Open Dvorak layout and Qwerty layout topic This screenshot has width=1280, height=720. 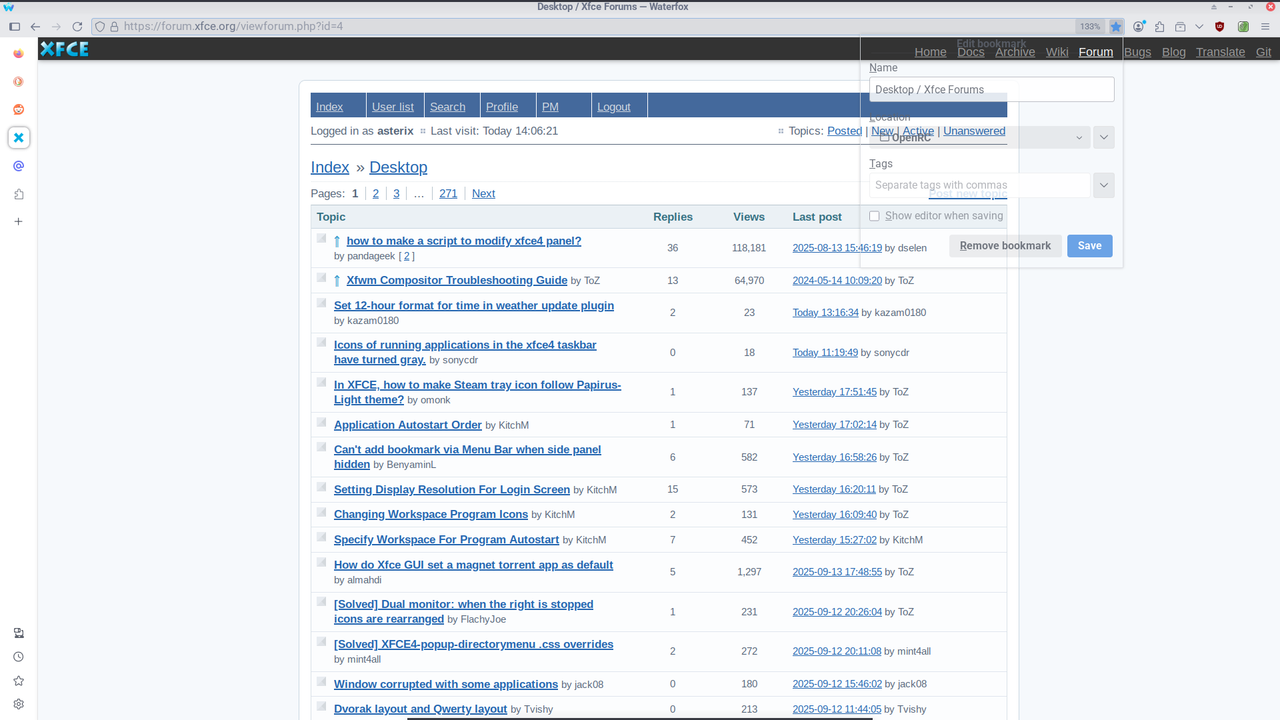pyautogui.click(x=420, y=709)
